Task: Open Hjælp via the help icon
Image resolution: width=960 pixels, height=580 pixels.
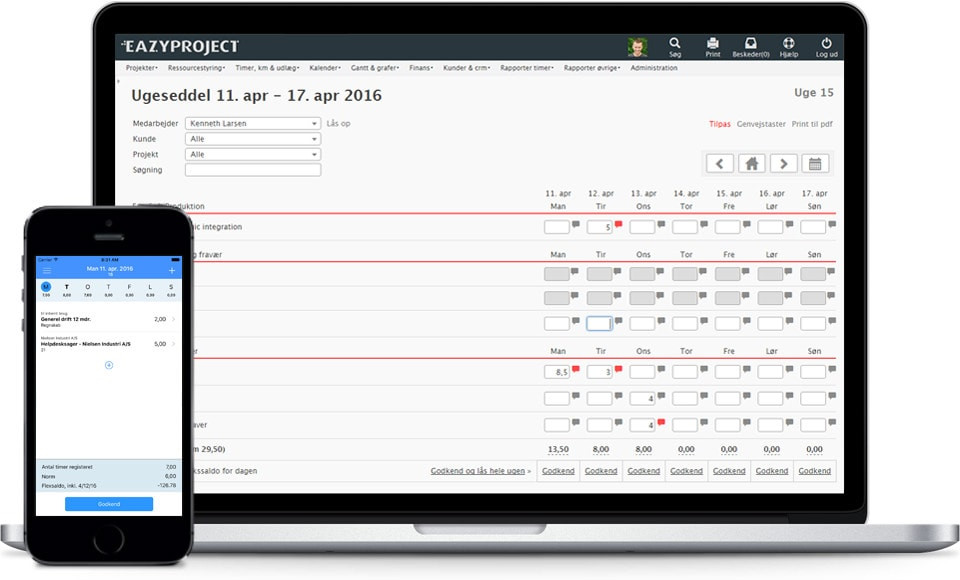Action: click(x=788, y=45)
